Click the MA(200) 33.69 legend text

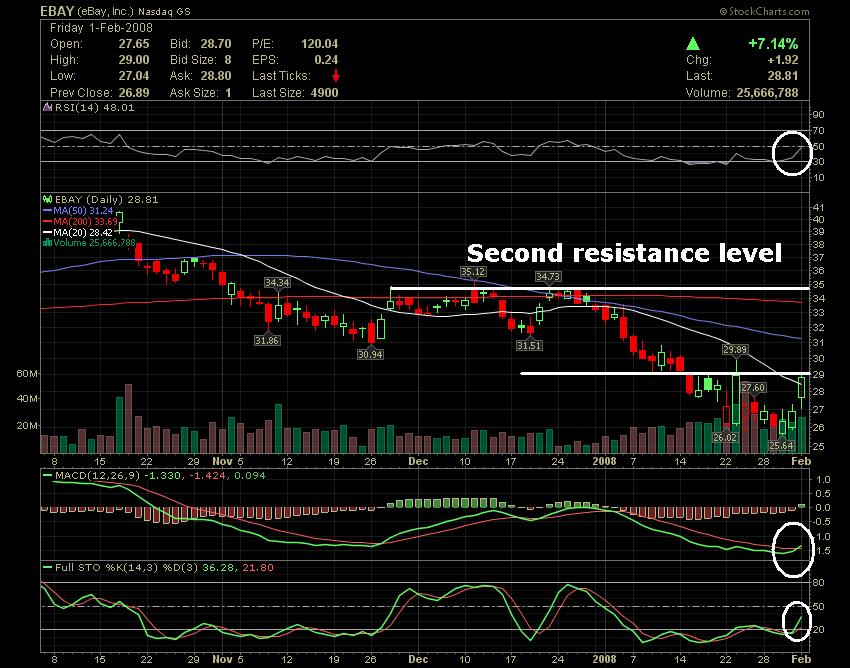coord(85,222)
